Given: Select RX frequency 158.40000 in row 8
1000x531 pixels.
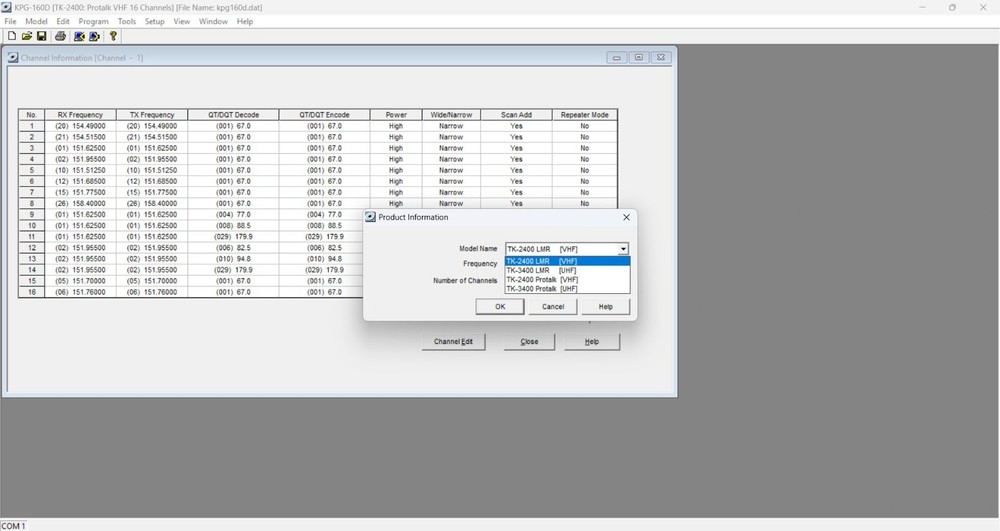Looking at the screenshot, I should point(80,203).
